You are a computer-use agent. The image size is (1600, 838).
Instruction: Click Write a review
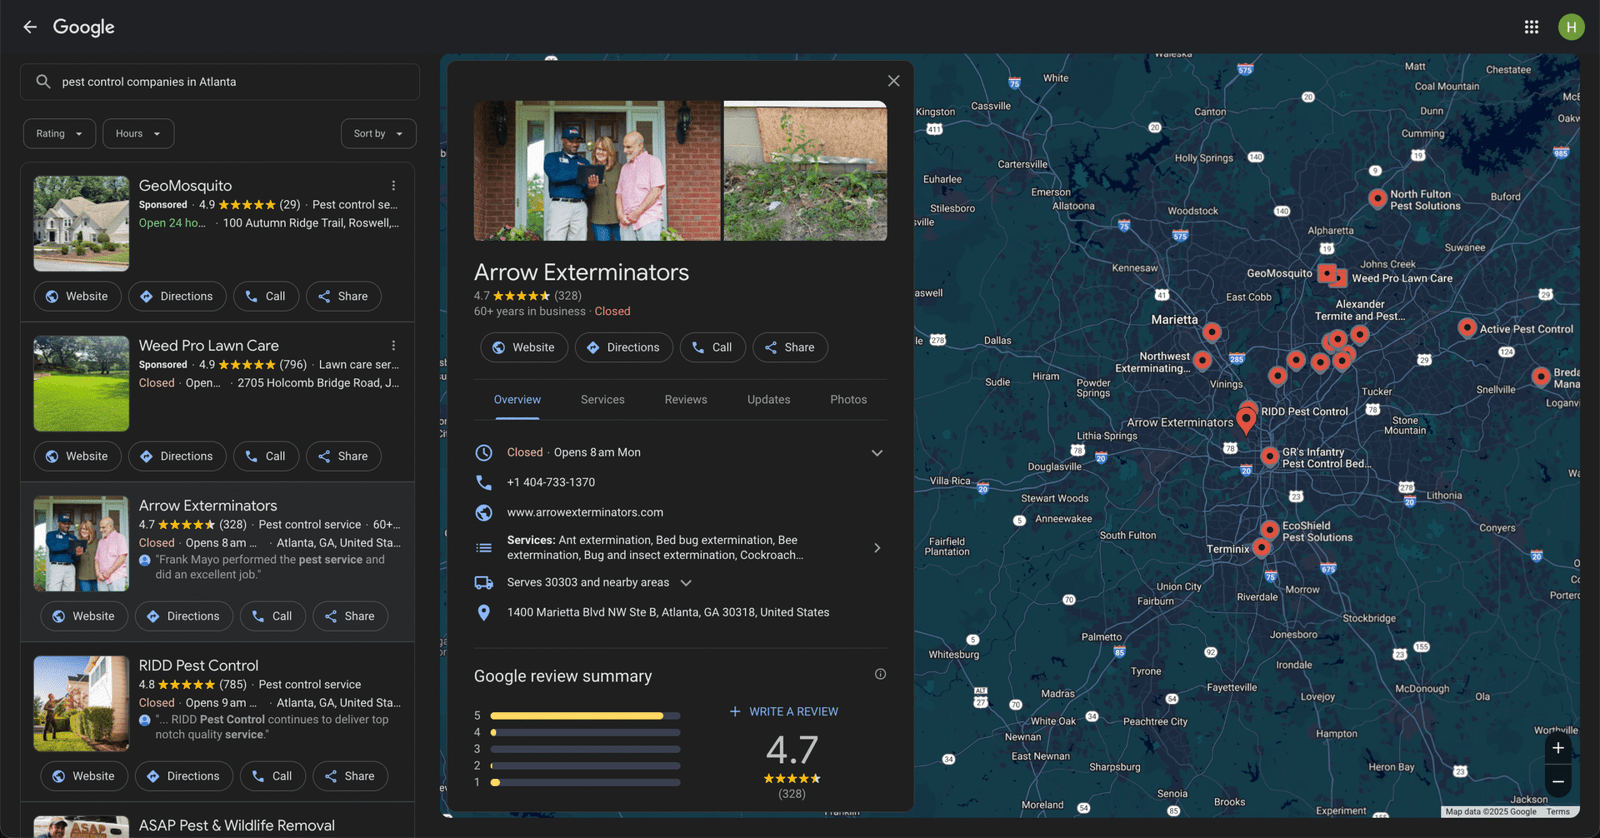click(x=784, y=712)
